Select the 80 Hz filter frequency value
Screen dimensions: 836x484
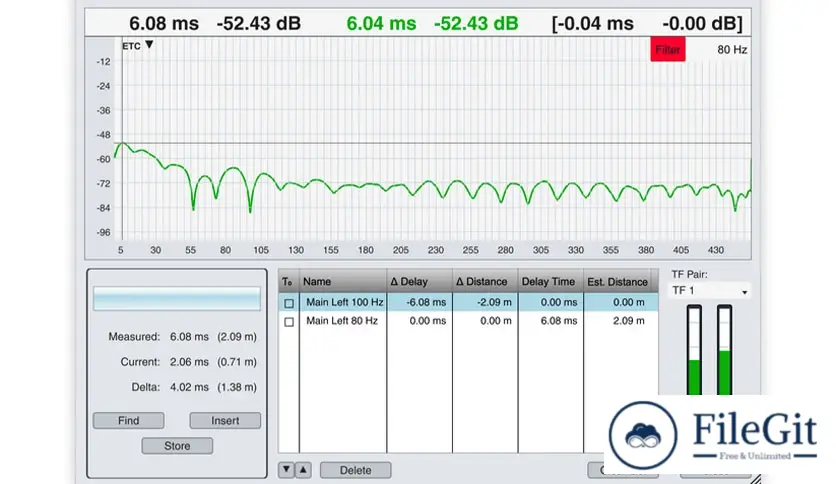point(732,50)
